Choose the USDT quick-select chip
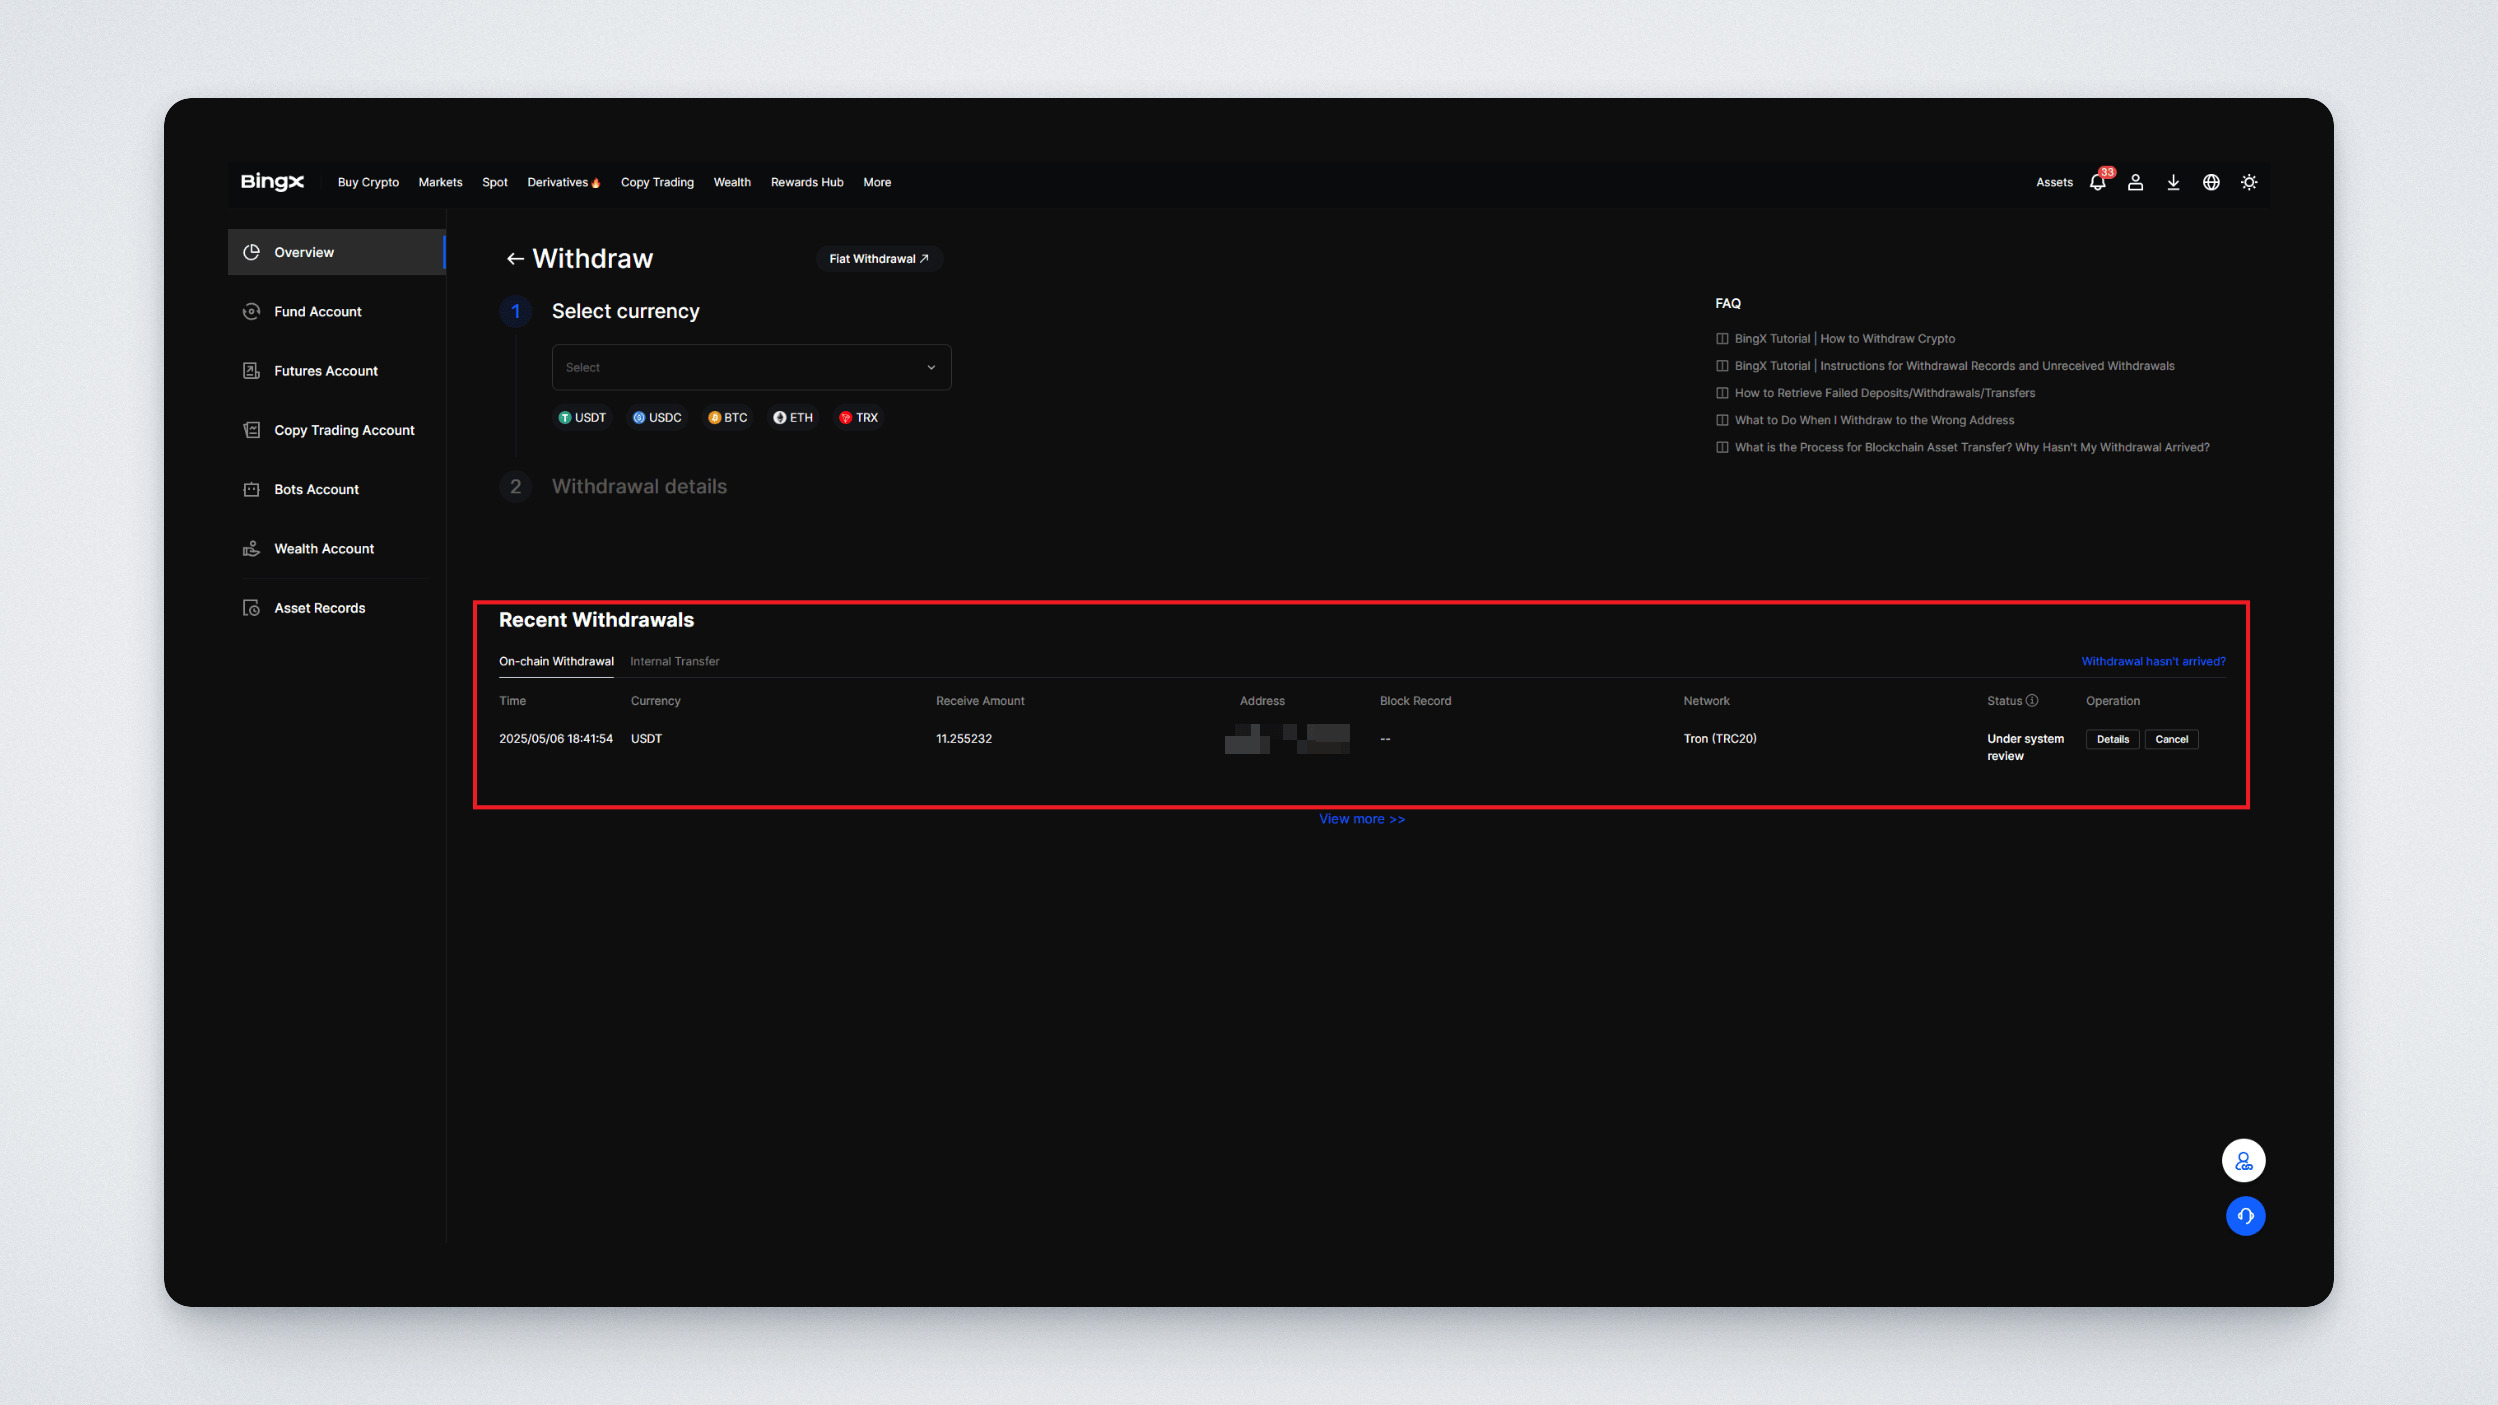The height and width of the screenshot is (1405, 2498). pyautogui.click(x=582, y=418)
